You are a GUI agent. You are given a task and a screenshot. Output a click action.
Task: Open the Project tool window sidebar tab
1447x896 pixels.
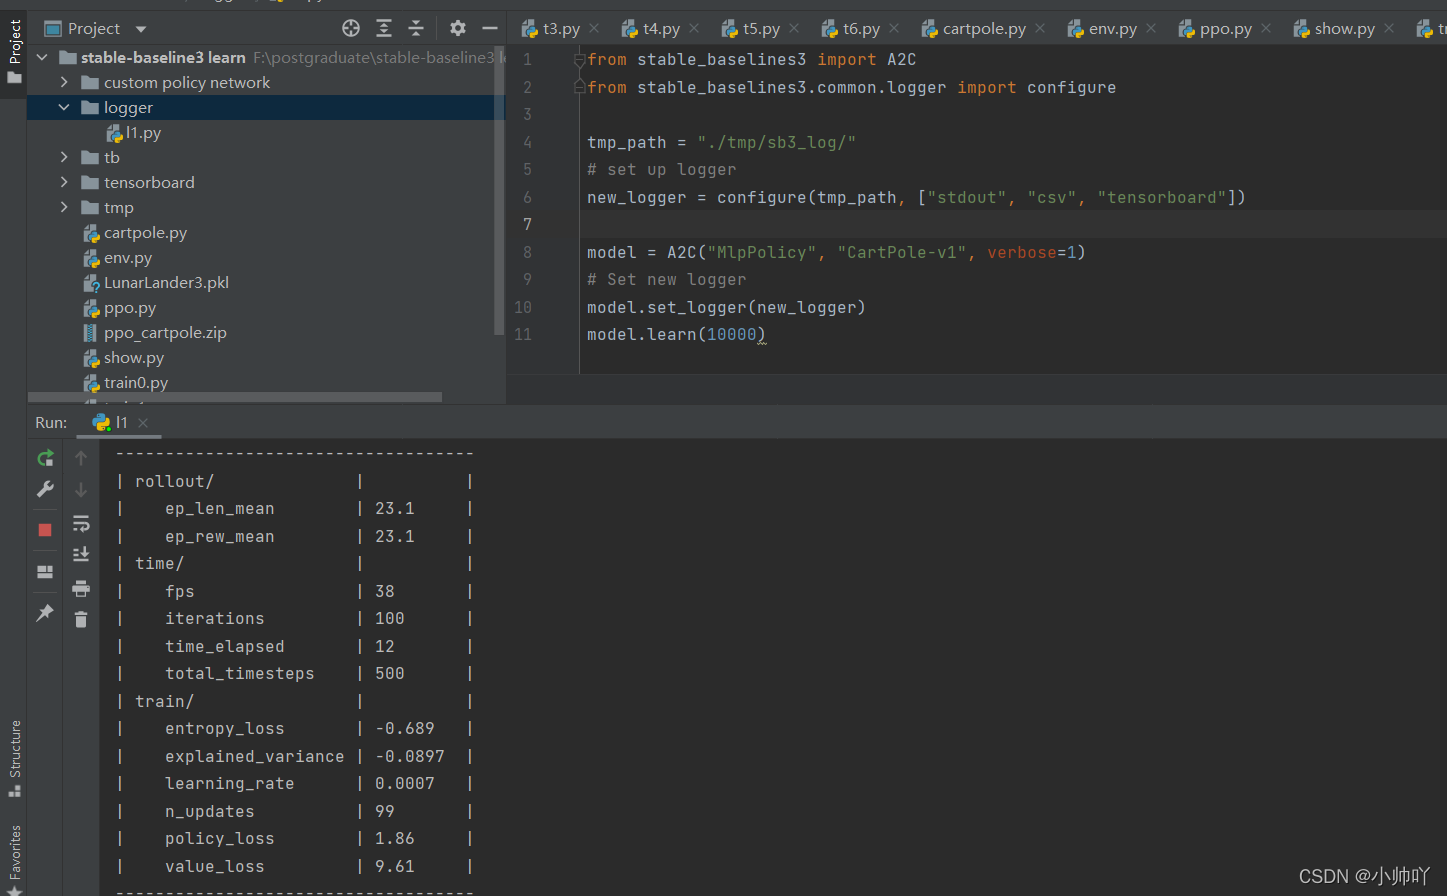(14, 52)
